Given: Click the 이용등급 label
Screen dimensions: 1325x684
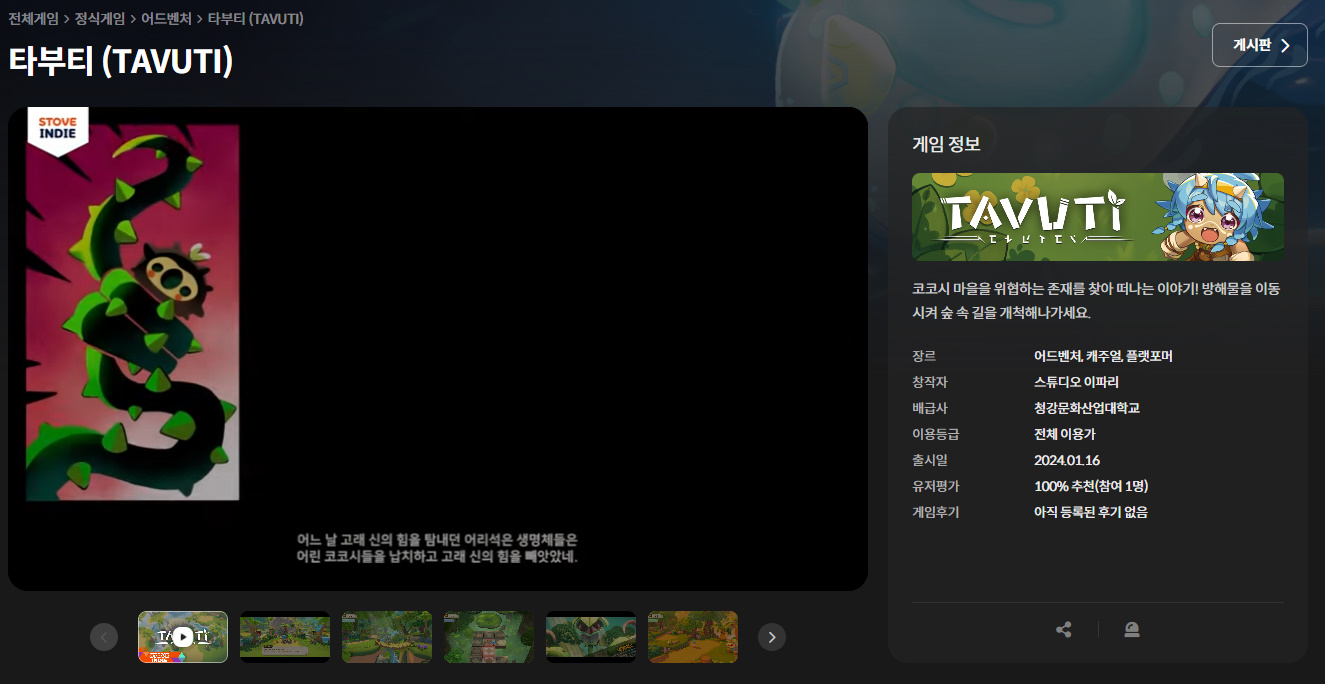Looking at the screenshot, I should (936, 434).
